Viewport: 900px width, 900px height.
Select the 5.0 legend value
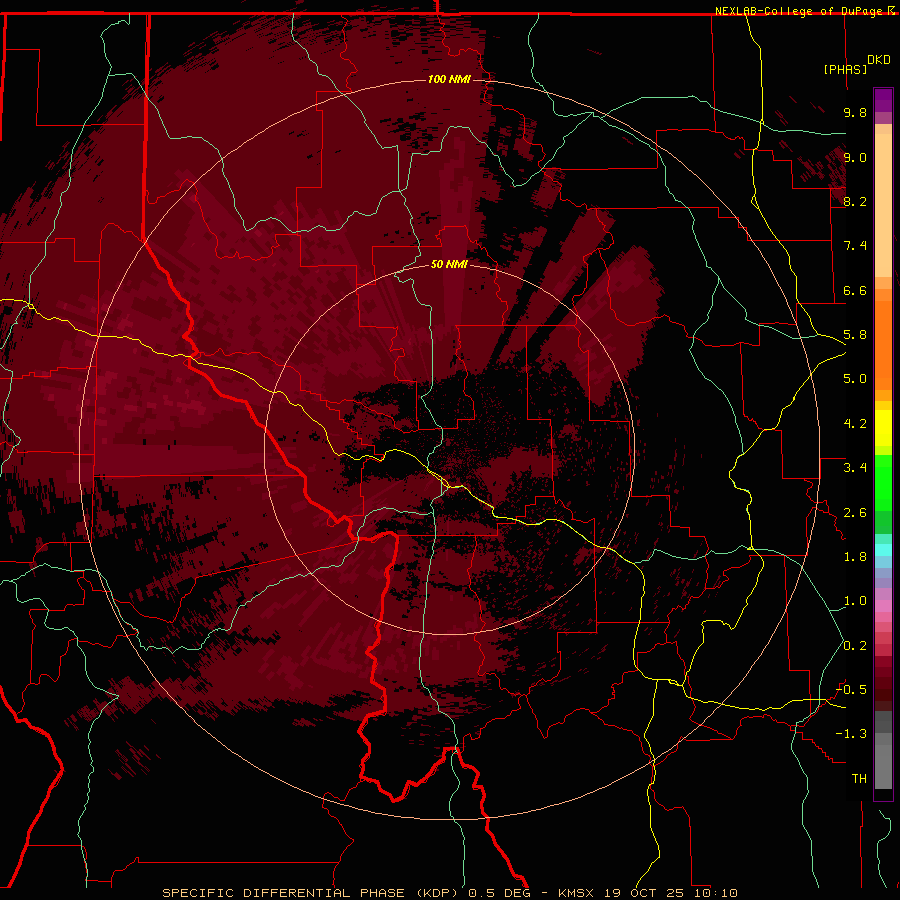point(855,379)
